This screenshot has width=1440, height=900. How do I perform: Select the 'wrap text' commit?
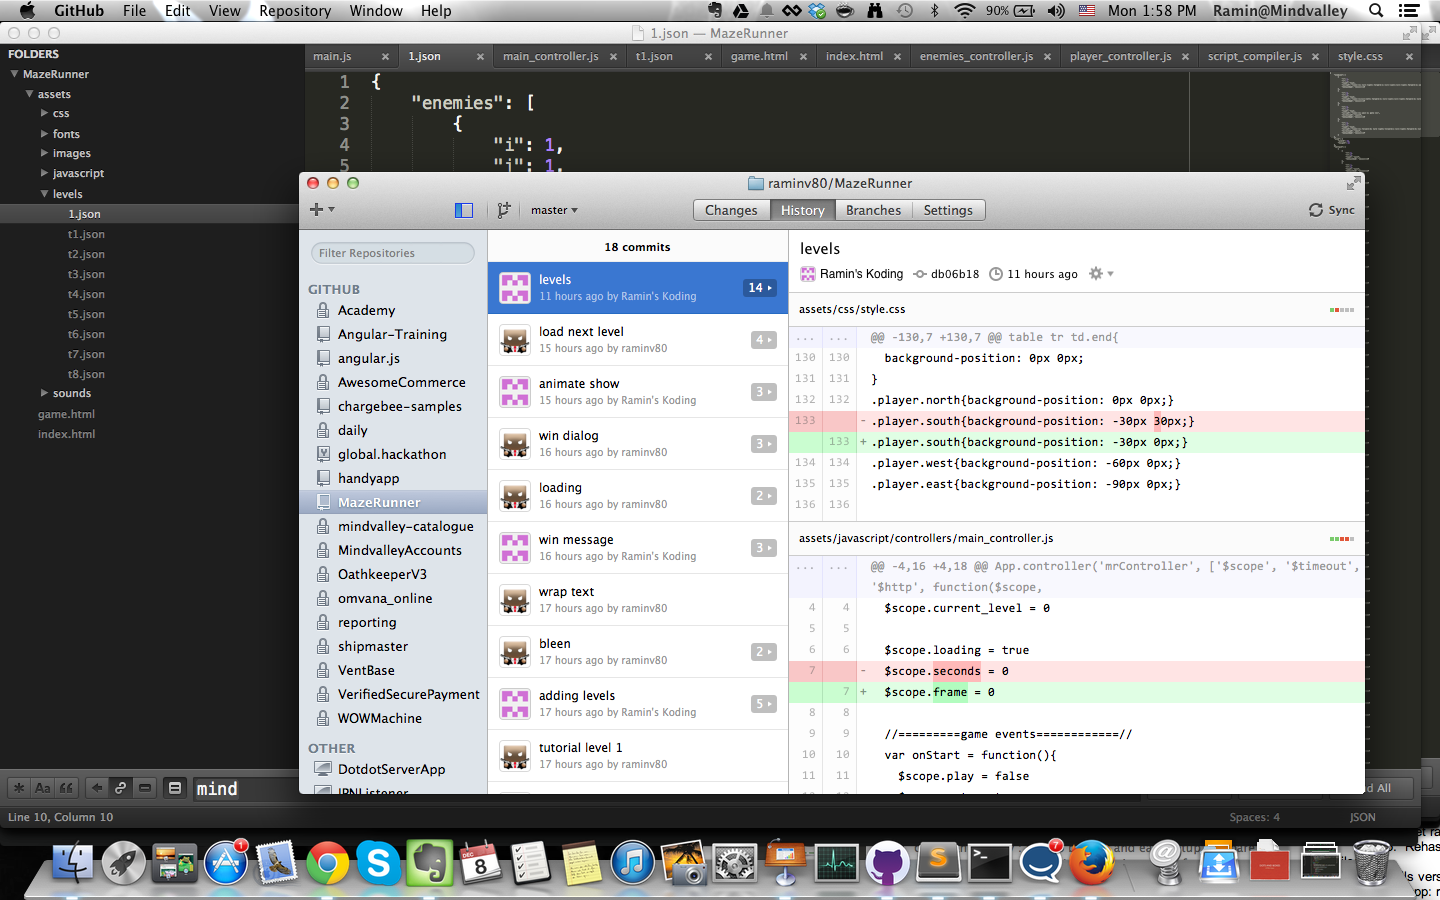(x=638, y=600)
